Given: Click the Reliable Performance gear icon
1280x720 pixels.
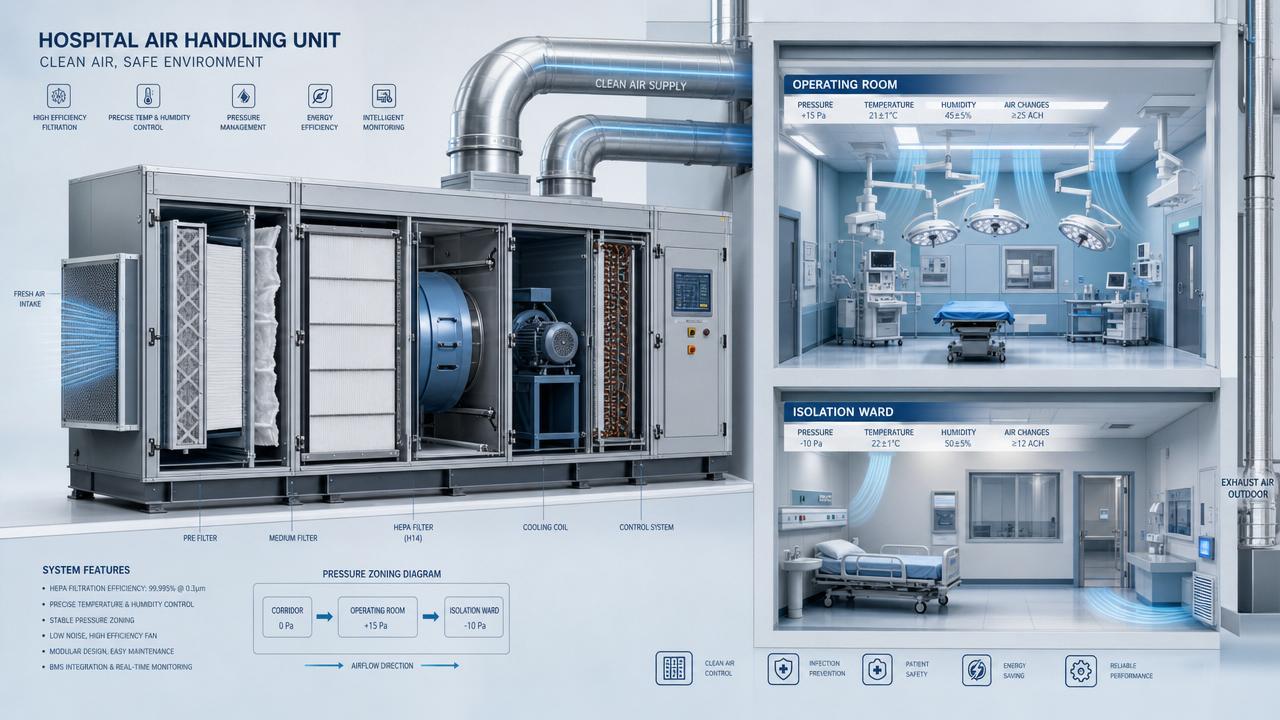Looking at the screenshot, I should coord(1080,669).
